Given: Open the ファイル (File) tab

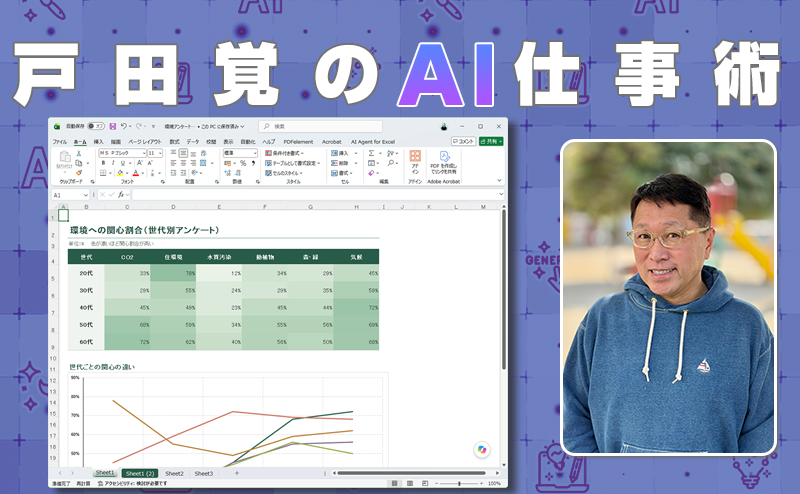Looking at the screenshot, I should [x=60, y=142].
